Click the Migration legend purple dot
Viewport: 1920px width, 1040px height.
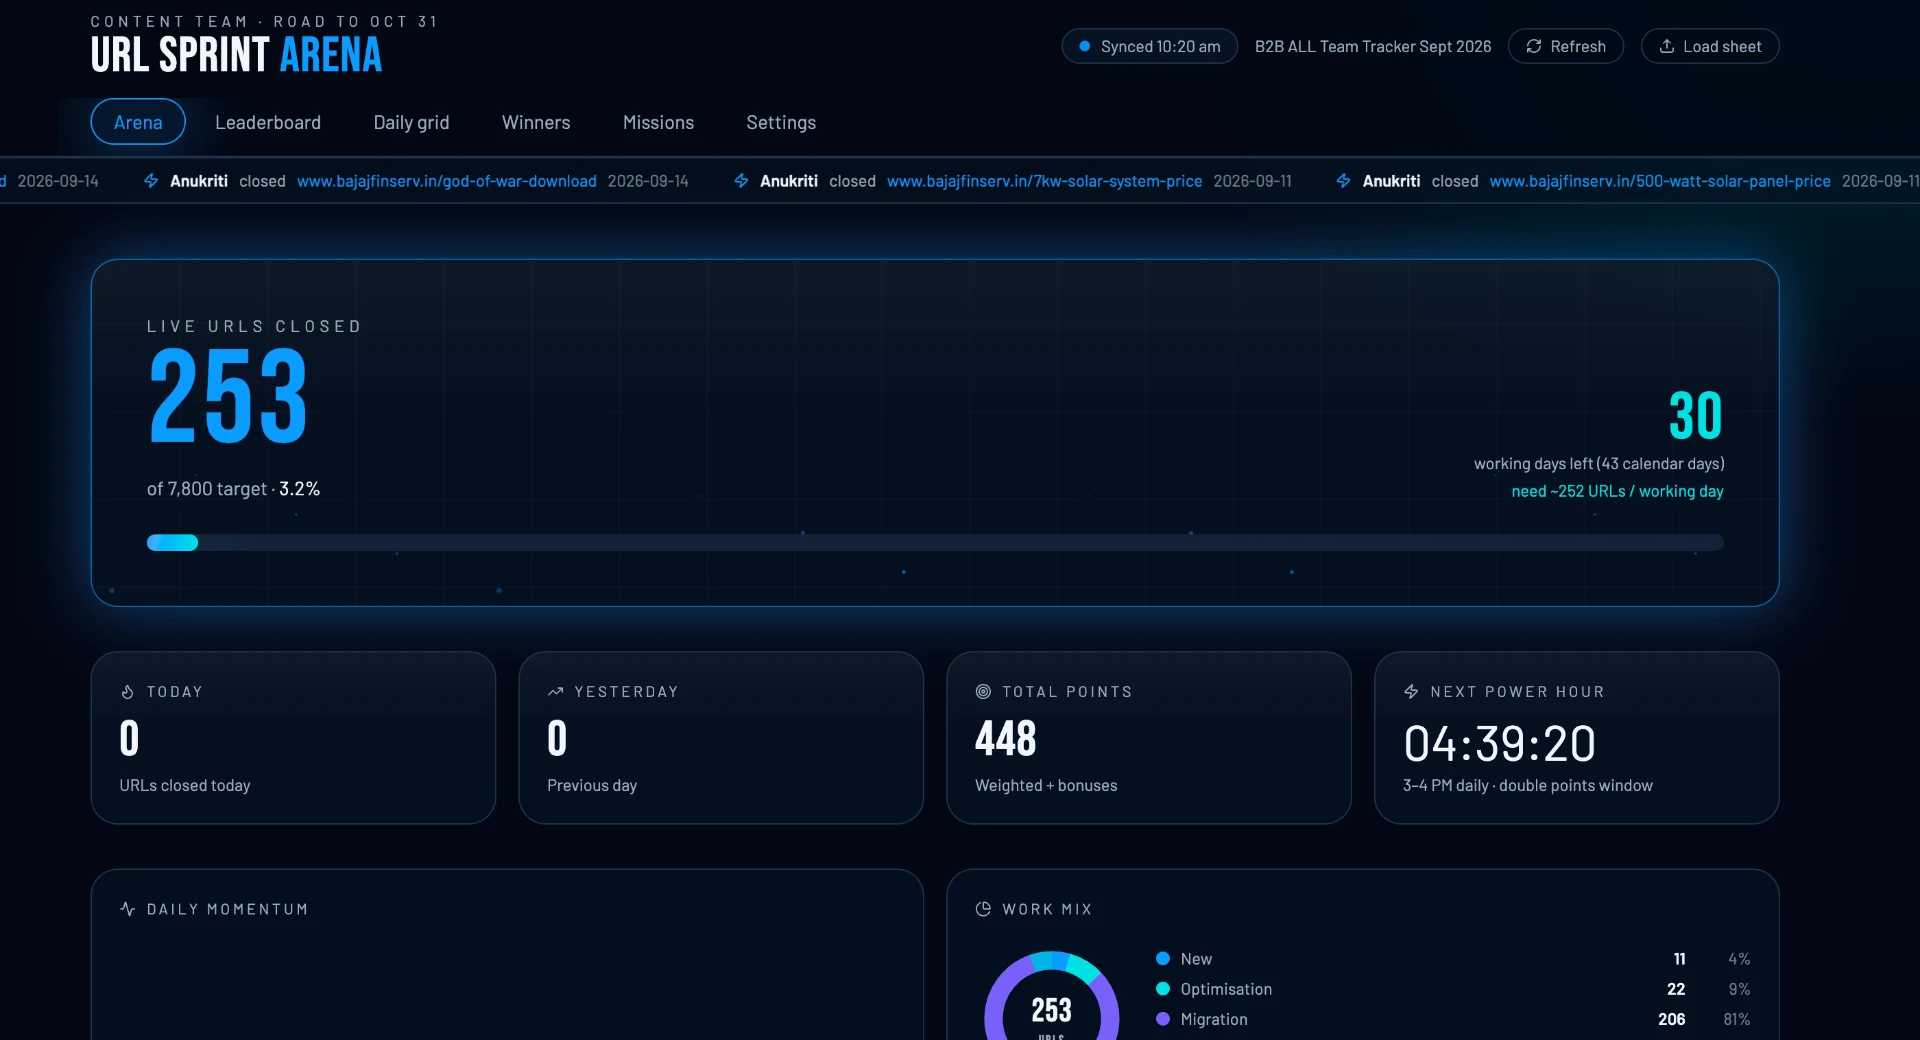[x=1163, y=1019]
